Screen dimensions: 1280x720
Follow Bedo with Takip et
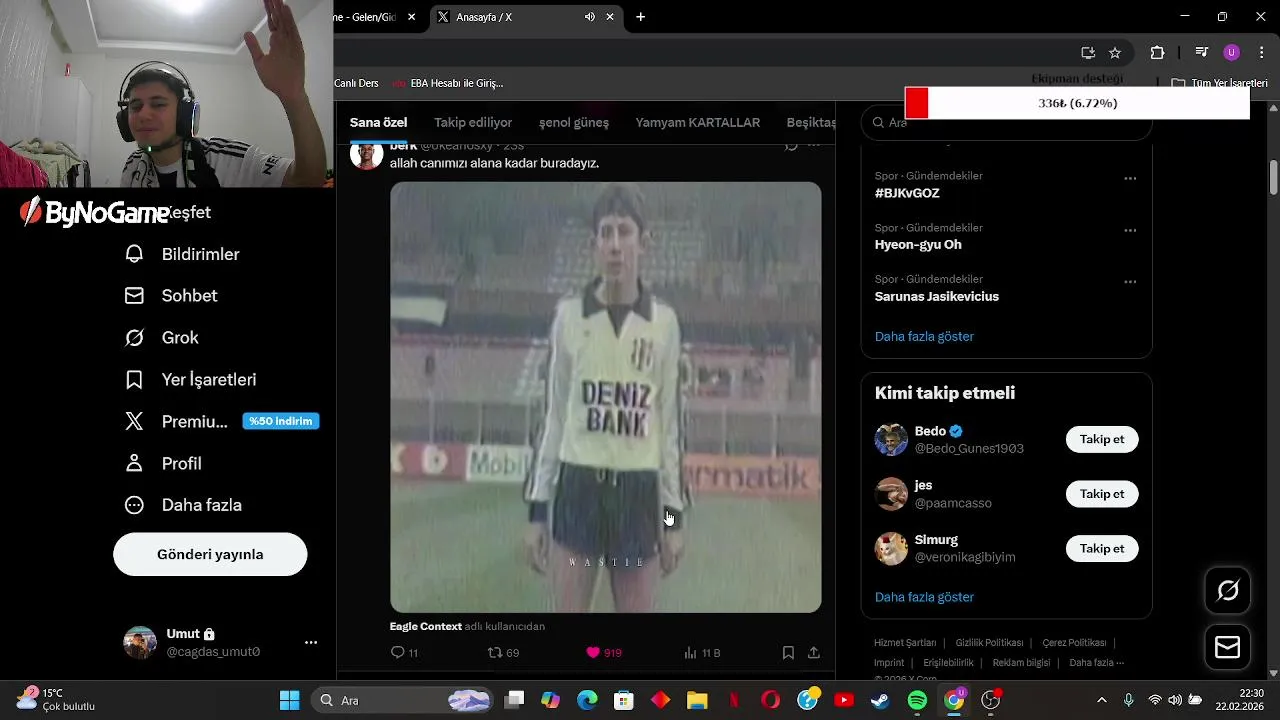pos(1102,439)
